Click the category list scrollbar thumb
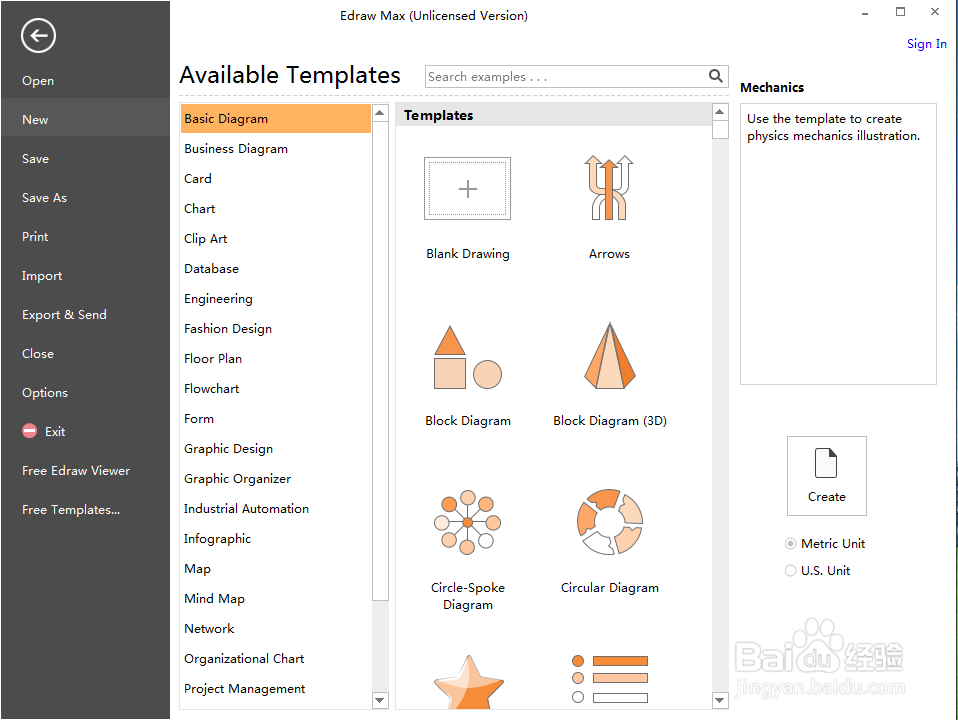The height and width of the screenshot is (720, 958). [380, 361]
